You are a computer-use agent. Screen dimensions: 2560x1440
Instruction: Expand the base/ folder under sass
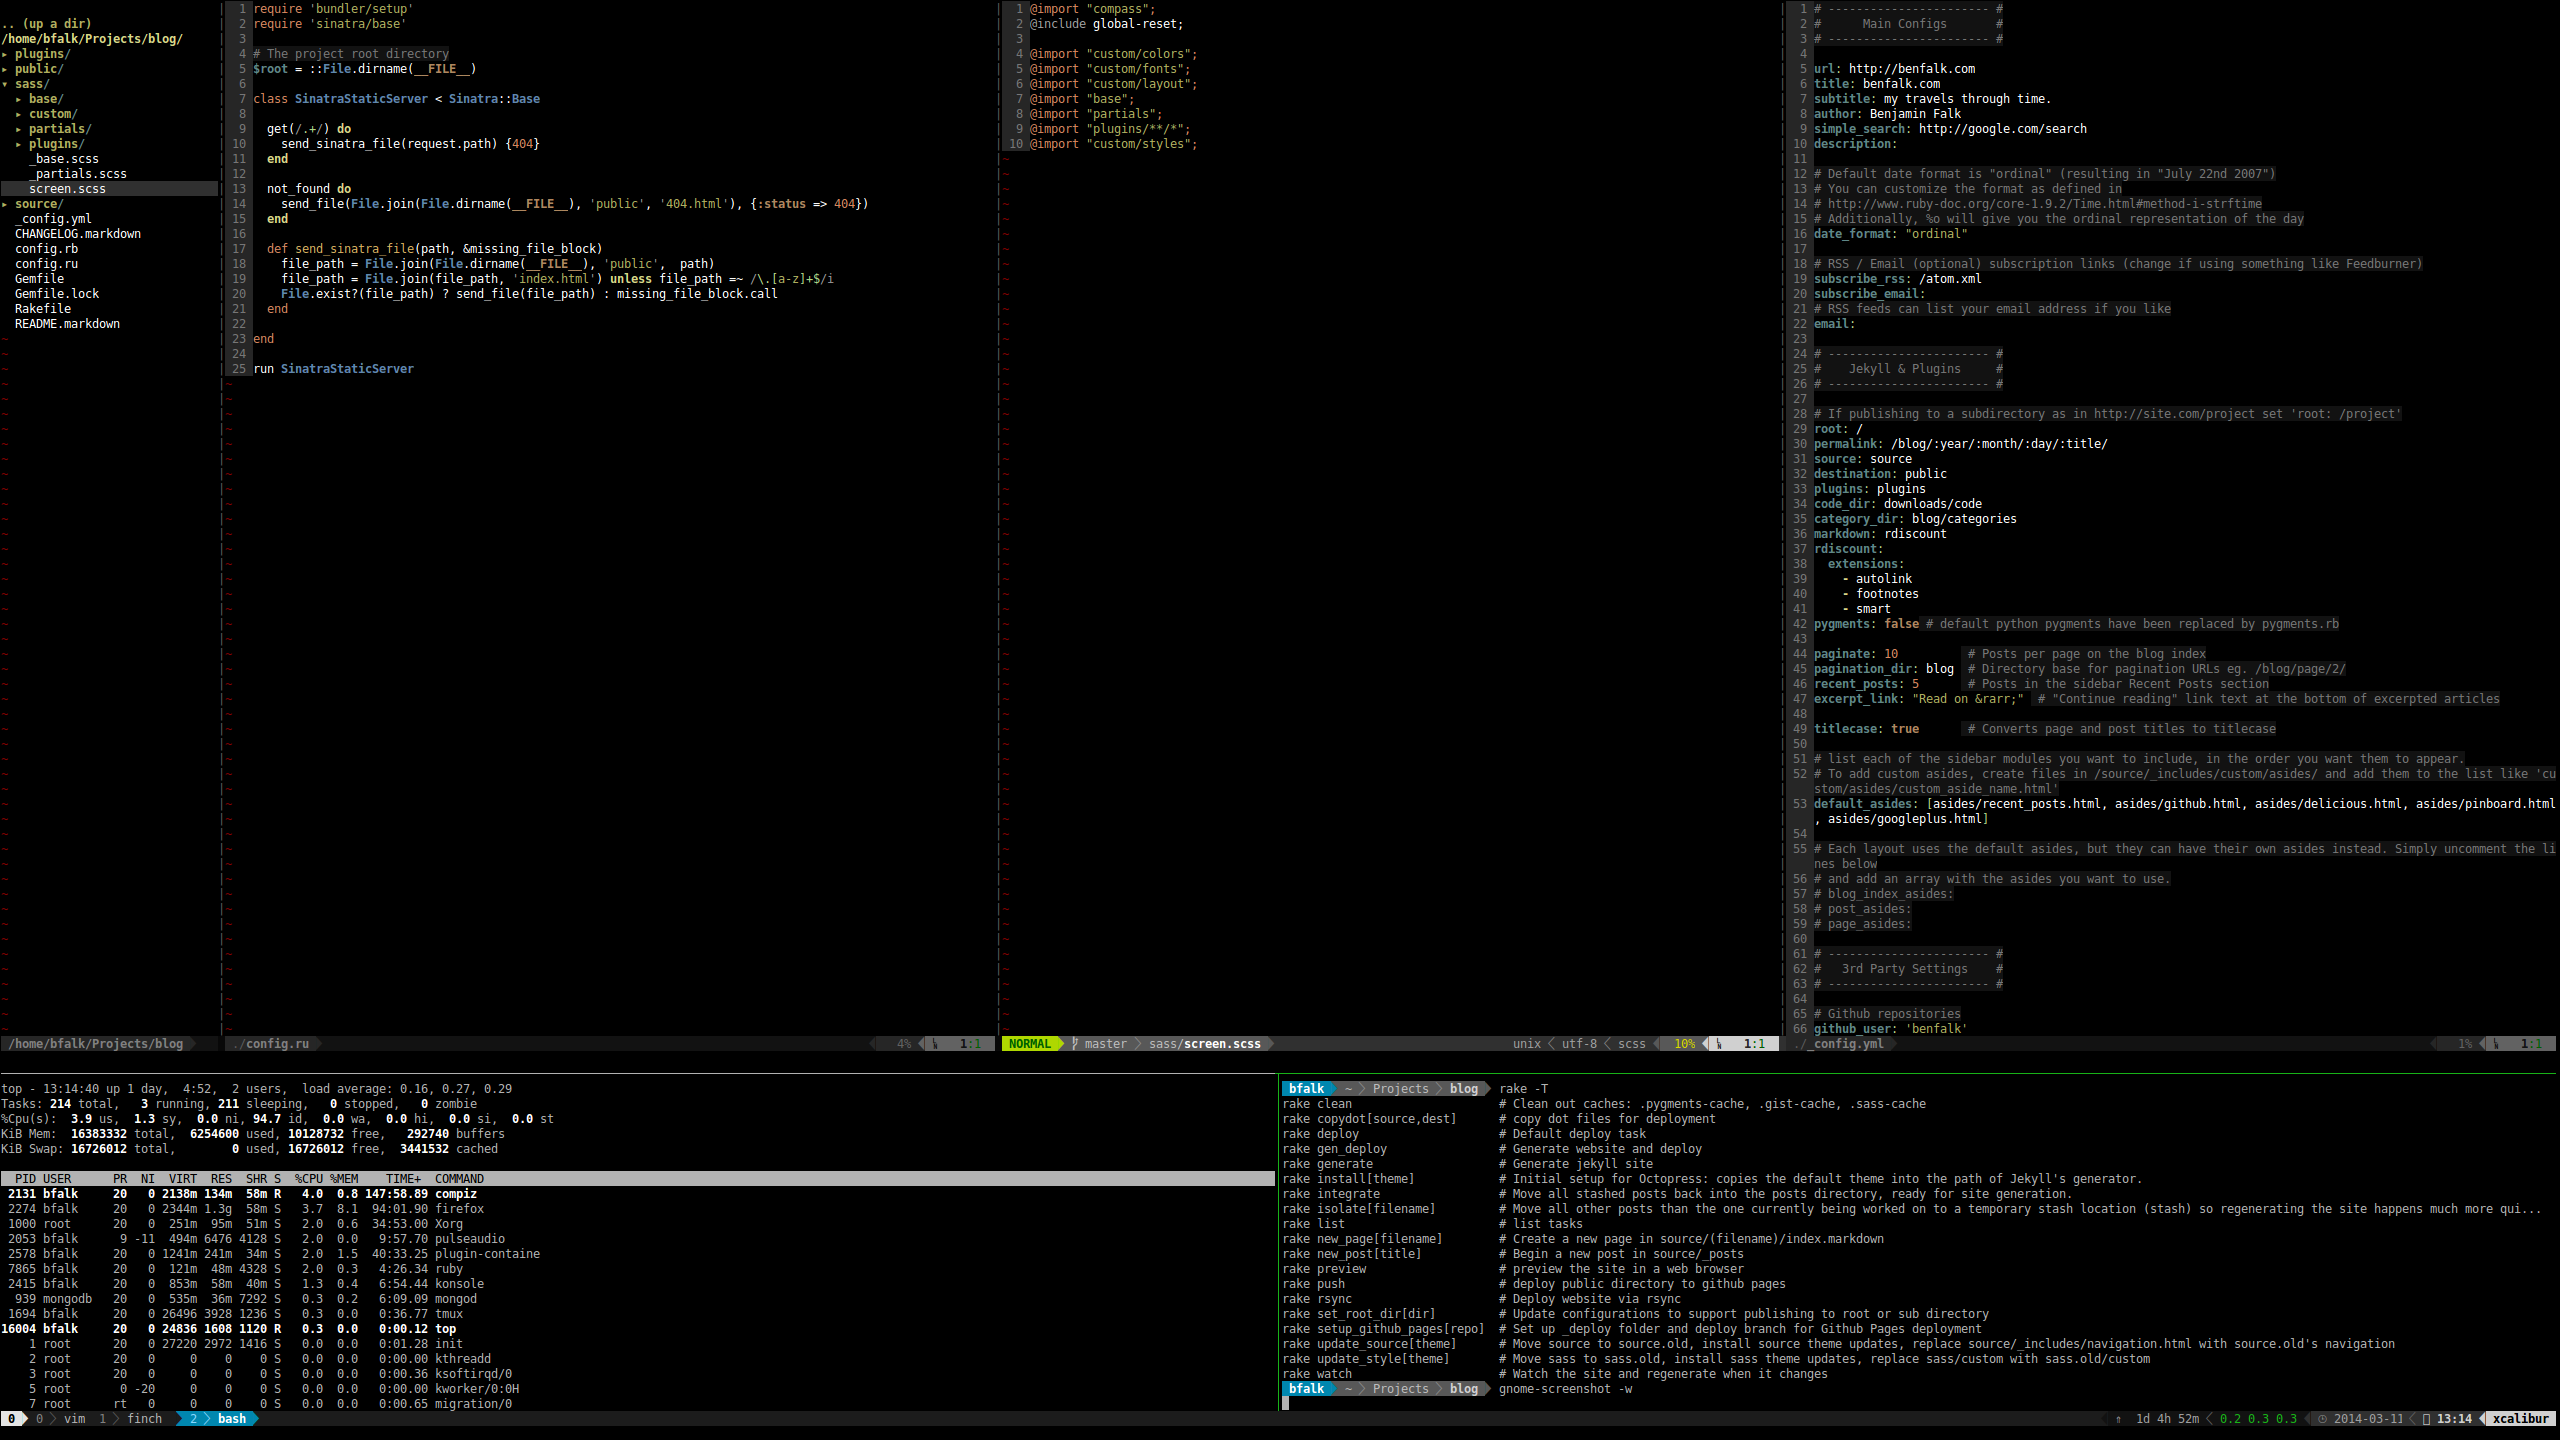[40, 99]
